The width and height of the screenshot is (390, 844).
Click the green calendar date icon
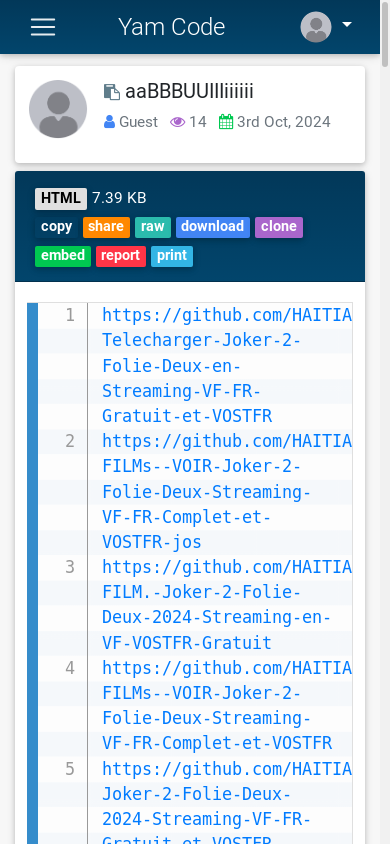click(226, 122)
